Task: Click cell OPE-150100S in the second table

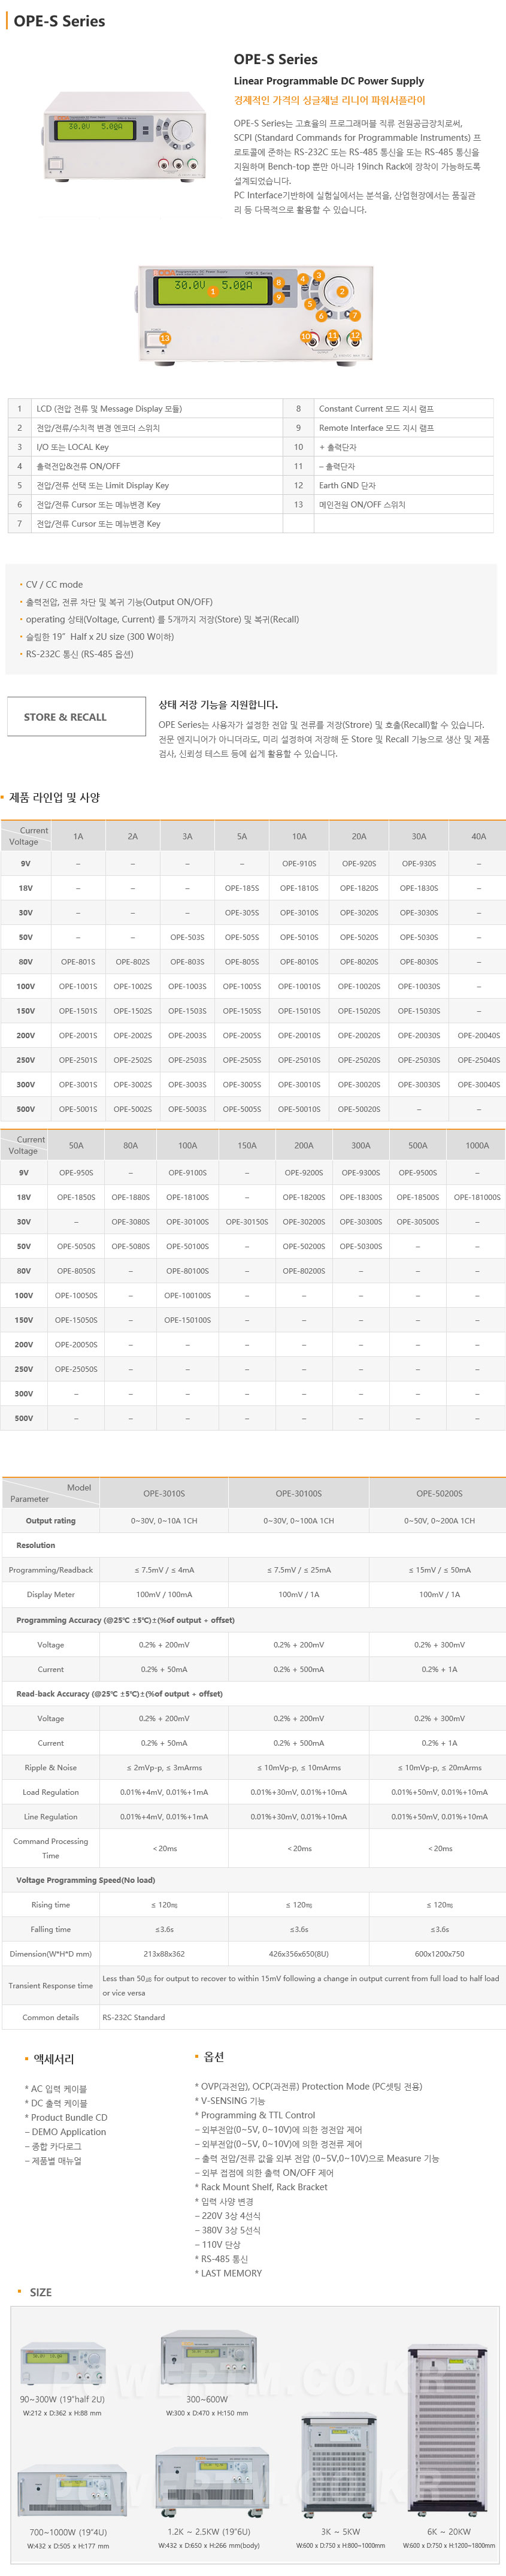Action: point(188,1320)
